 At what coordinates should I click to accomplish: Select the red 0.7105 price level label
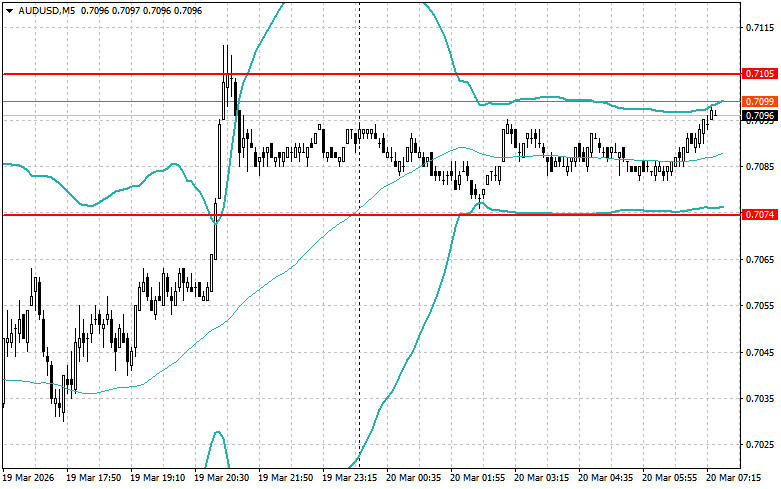click(x=759, y=74)
